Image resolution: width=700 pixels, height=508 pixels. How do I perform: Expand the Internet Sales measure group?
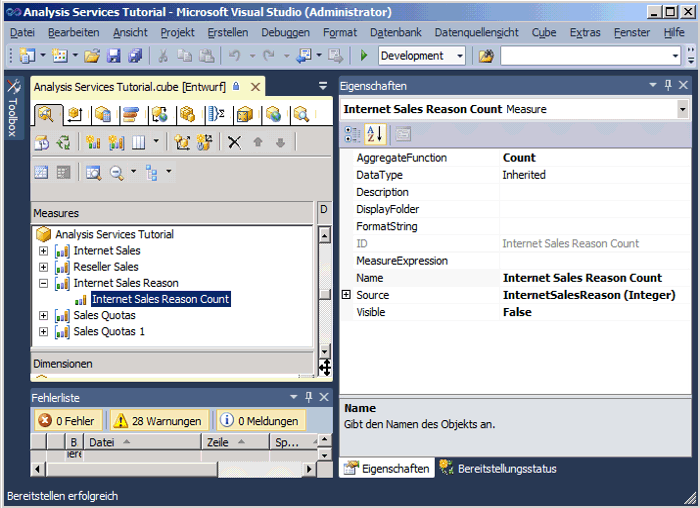[x=43, y=251]
